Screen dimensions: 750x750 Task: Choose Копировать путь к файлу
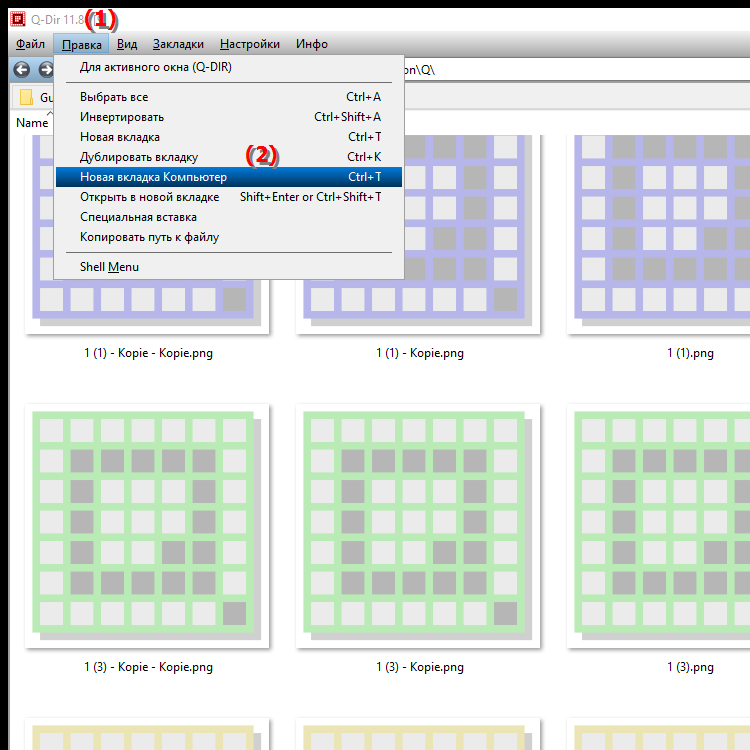(229, 237)
